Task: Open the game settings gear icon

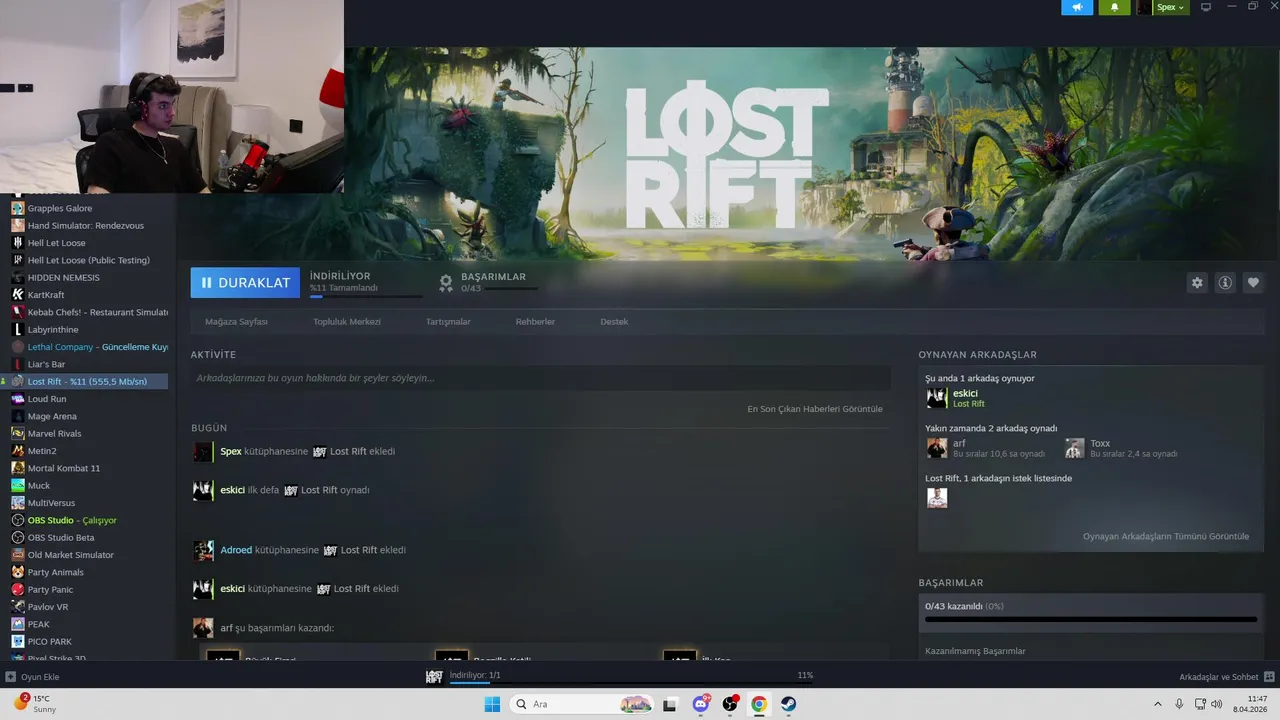Action: point(1197,283)
